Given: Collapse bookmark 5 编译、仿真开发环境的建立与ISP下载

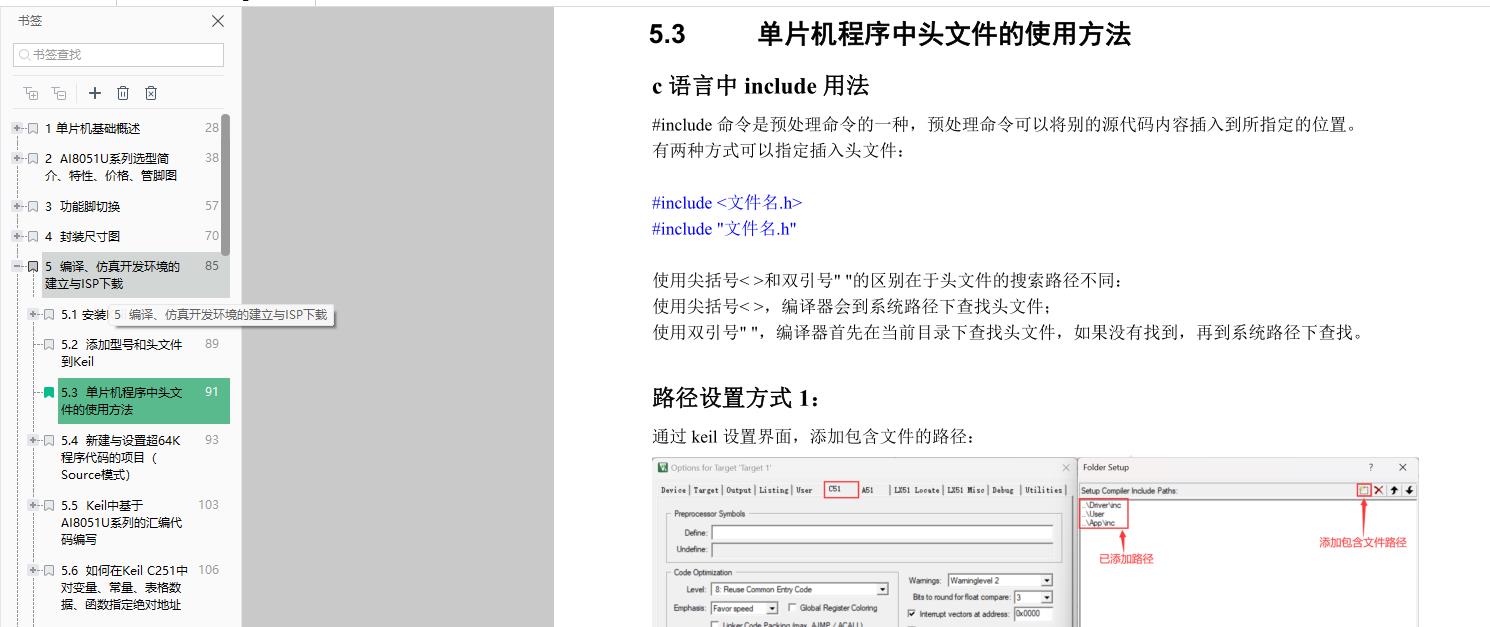Looking at the screenshot, I should tap(17, 266).
